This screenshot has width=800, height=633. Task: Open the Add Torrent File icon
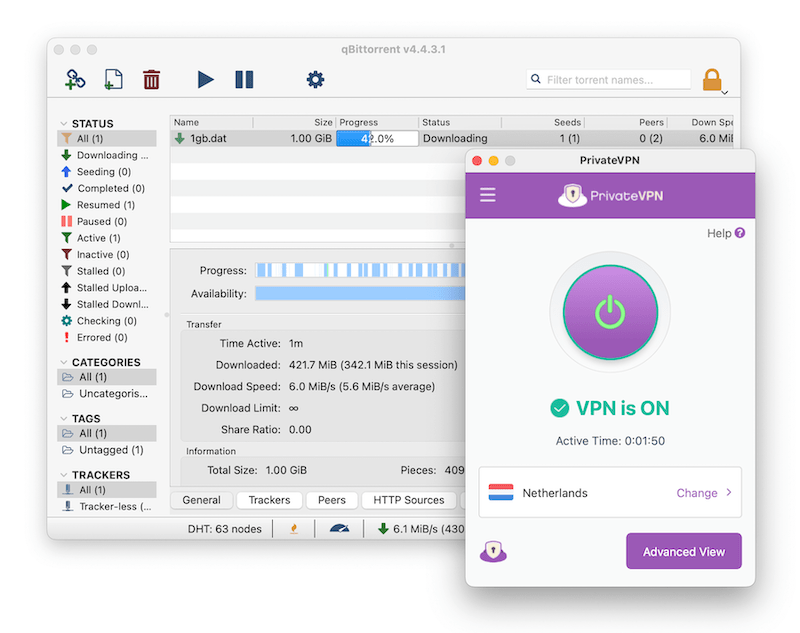coord(113,79)
